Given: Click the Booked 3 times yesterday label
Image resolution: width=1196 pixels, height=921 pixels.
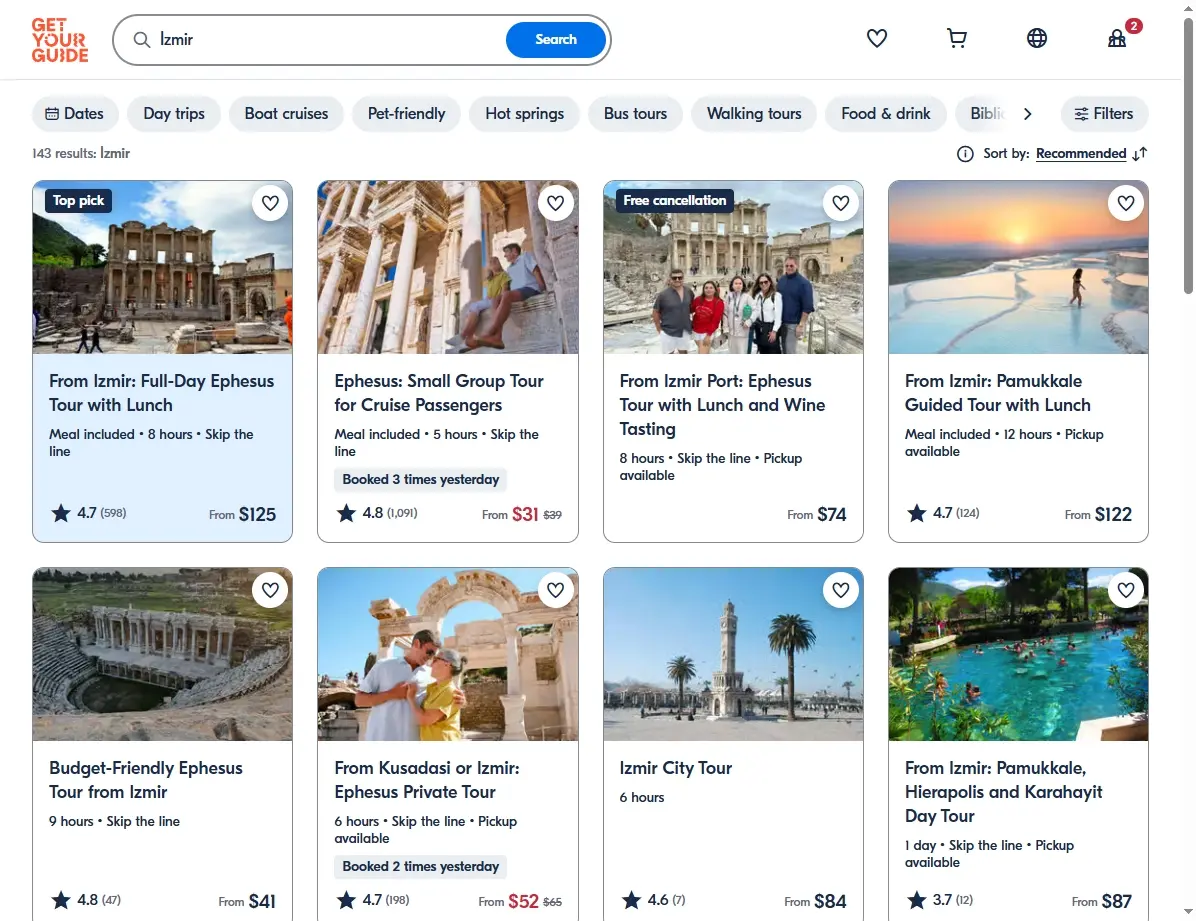Looking at the screenshot, I should click(421, 479).
